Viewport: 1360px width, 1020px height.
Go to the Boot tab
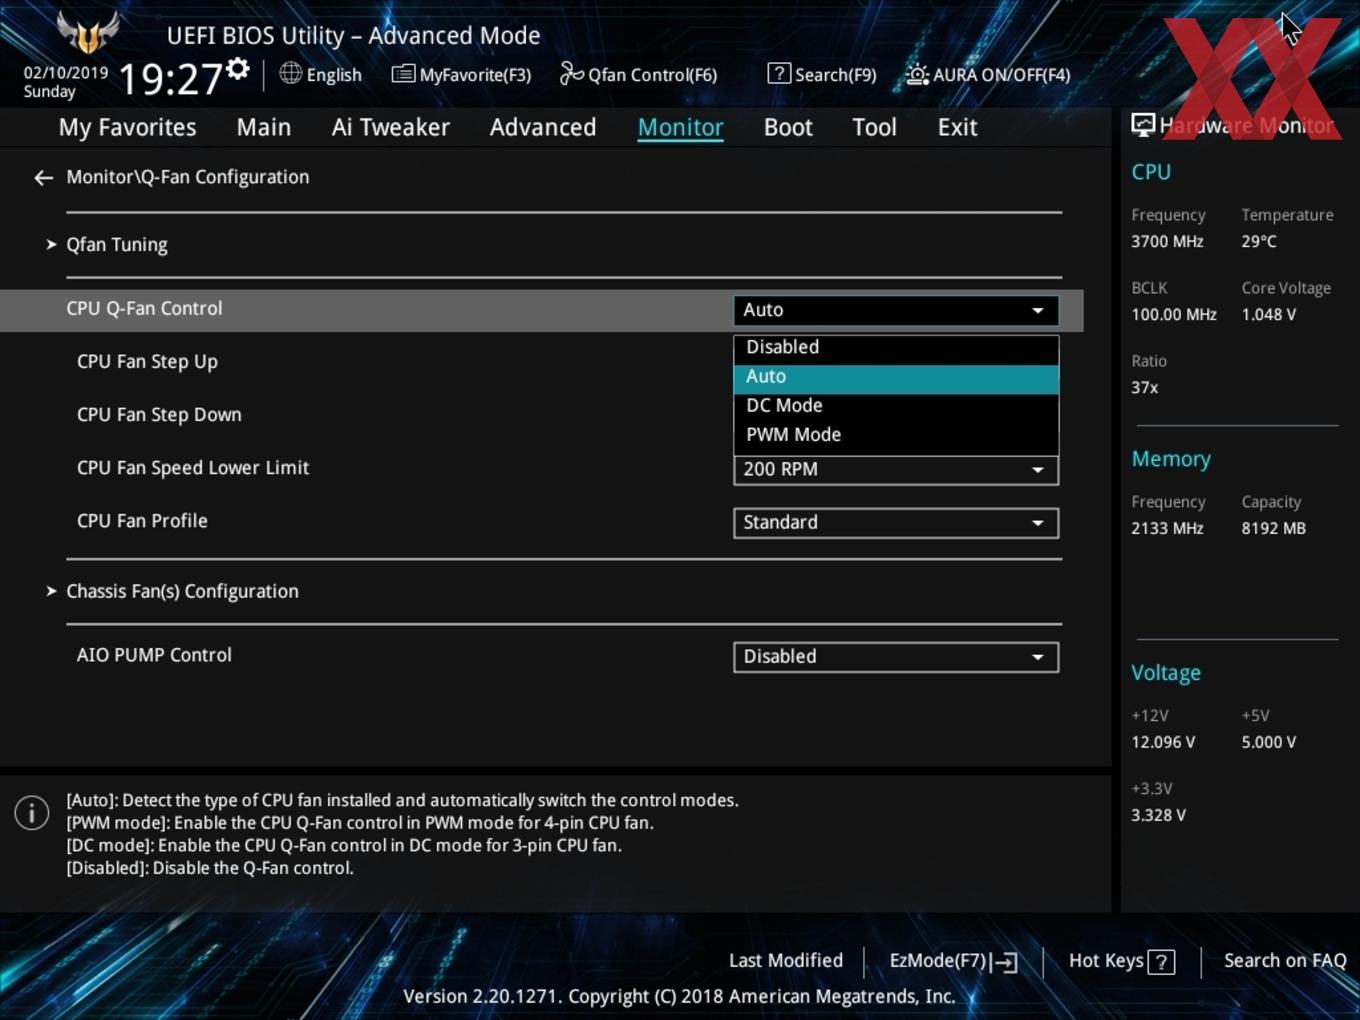[788, 127]
